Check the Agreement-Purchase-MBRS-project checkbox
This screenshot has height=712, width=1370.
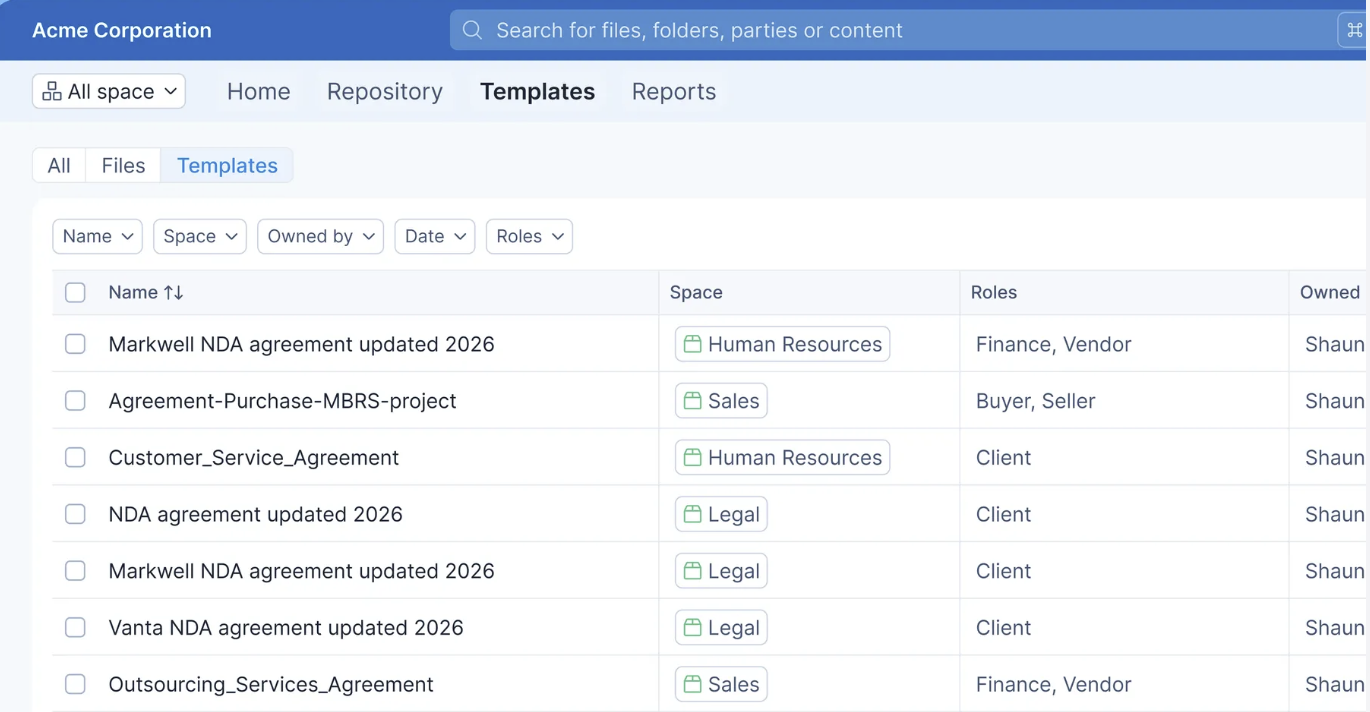75,401
